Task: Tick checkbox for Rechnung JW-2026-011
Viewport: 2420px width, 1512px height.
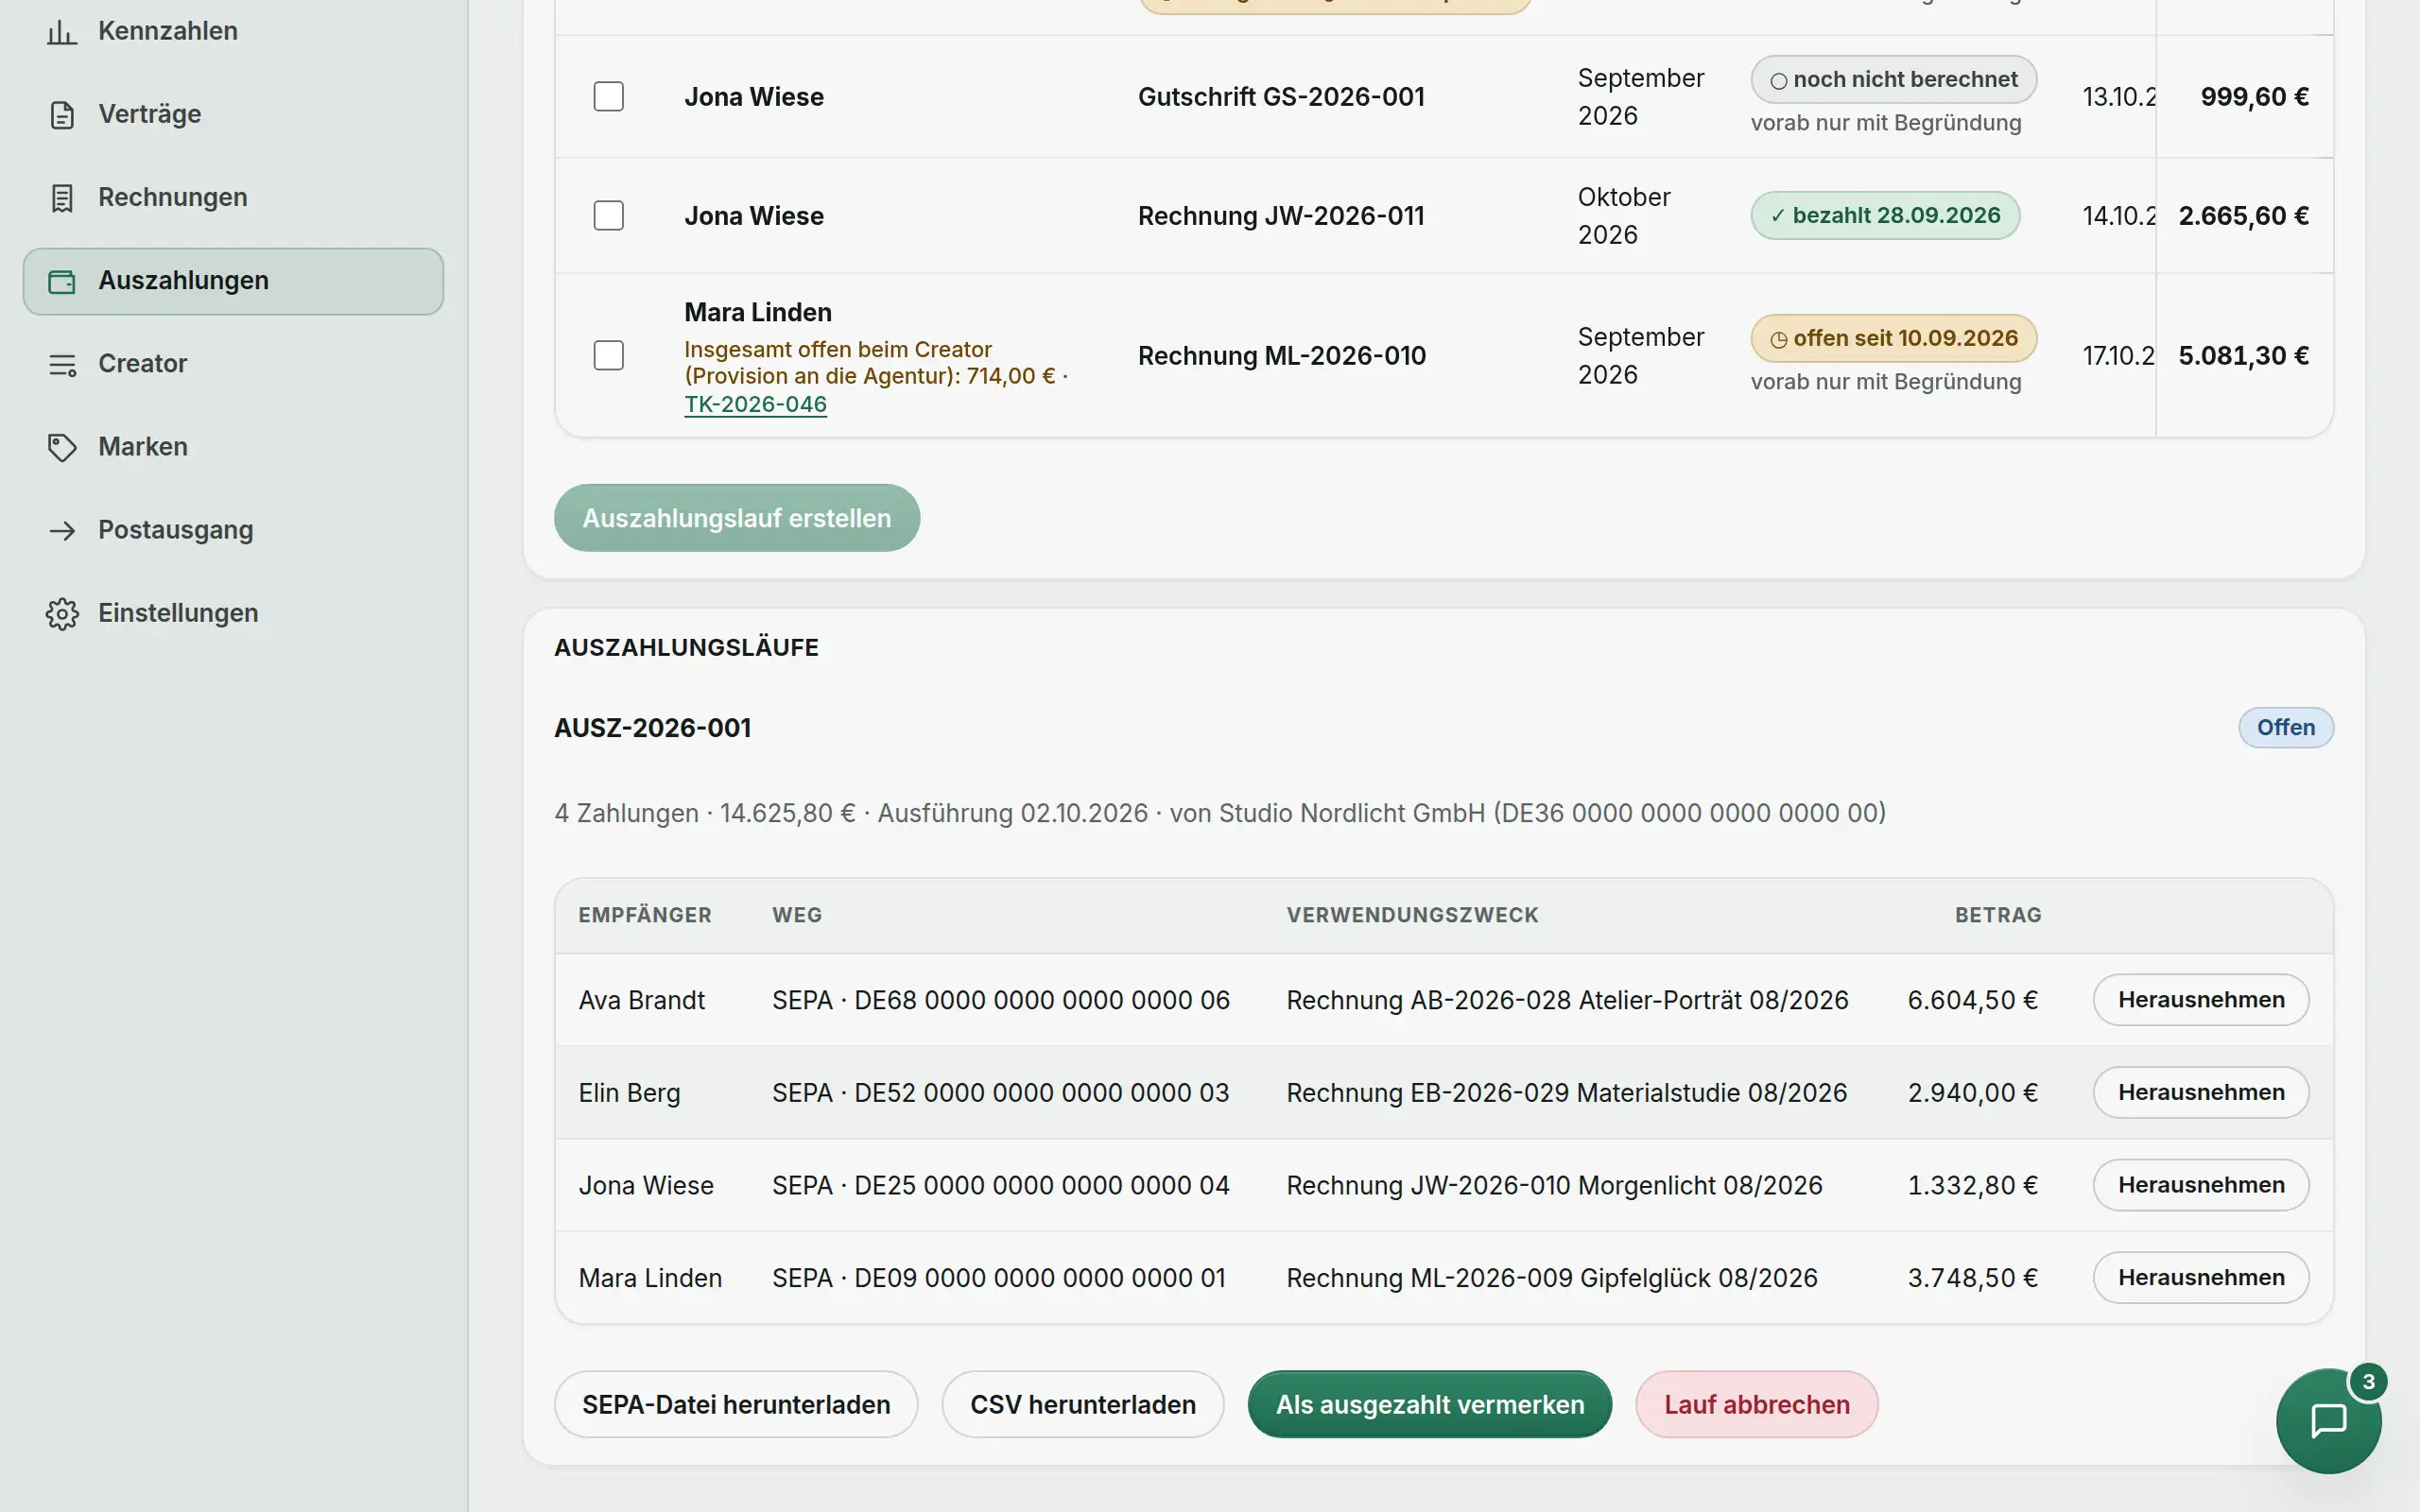Action: point(608,216)
